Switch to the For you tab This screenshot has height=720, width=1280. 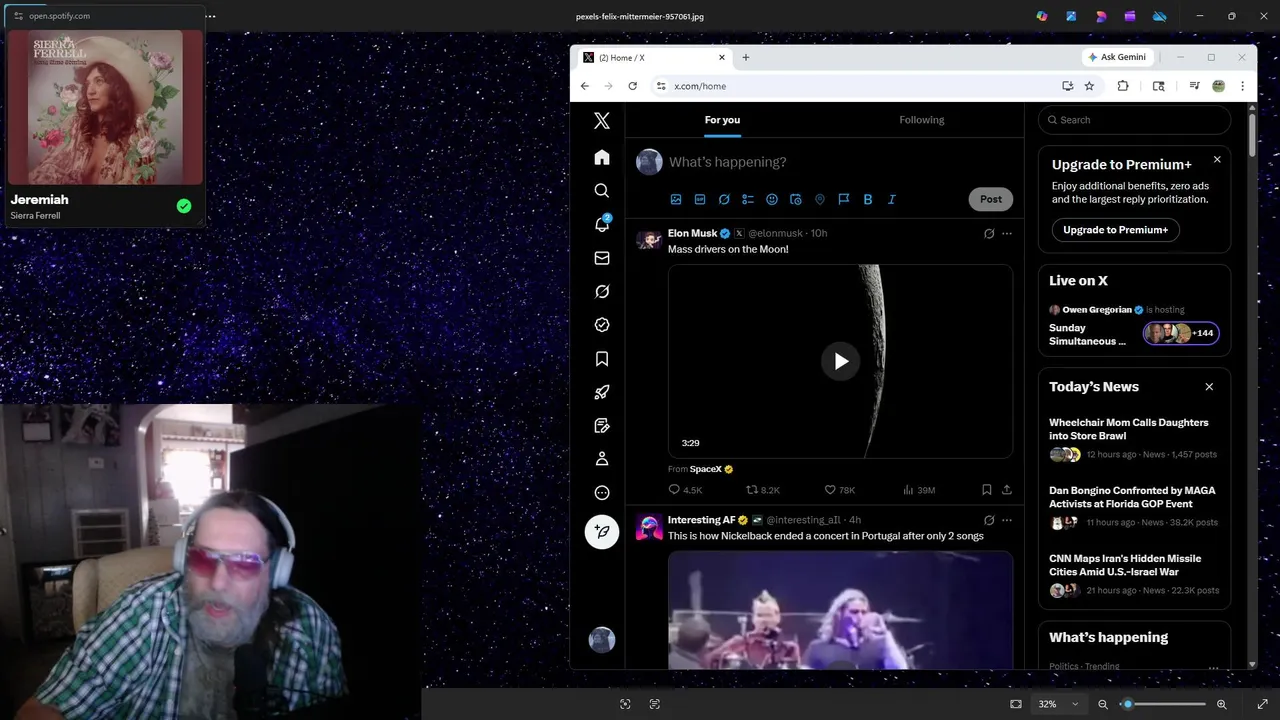tap(722, 120)
